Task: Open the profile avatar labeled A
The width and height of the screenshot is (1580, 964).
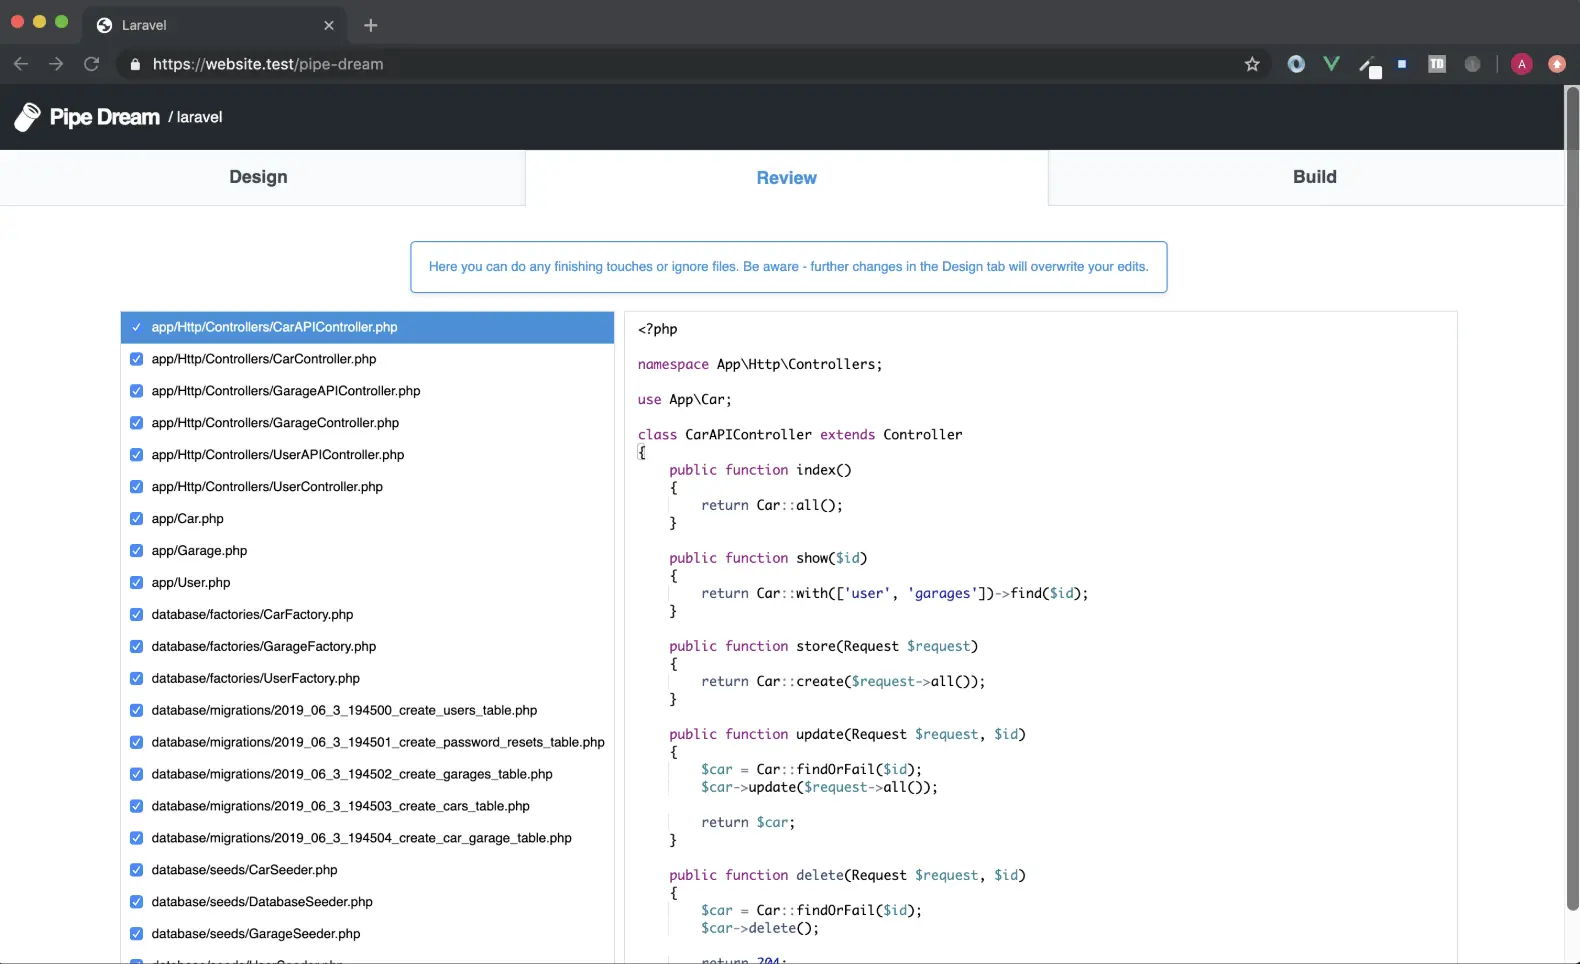Action: (1522, 64)
